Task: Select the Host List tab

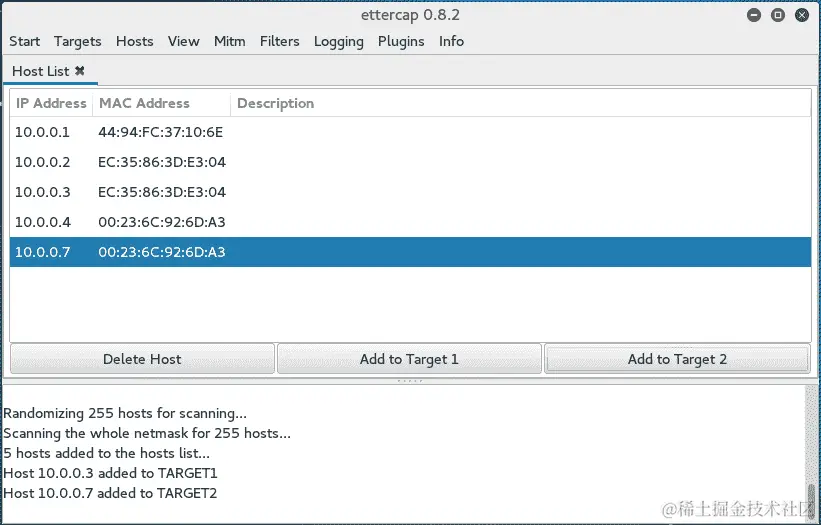Action: [x=40, y=71]
